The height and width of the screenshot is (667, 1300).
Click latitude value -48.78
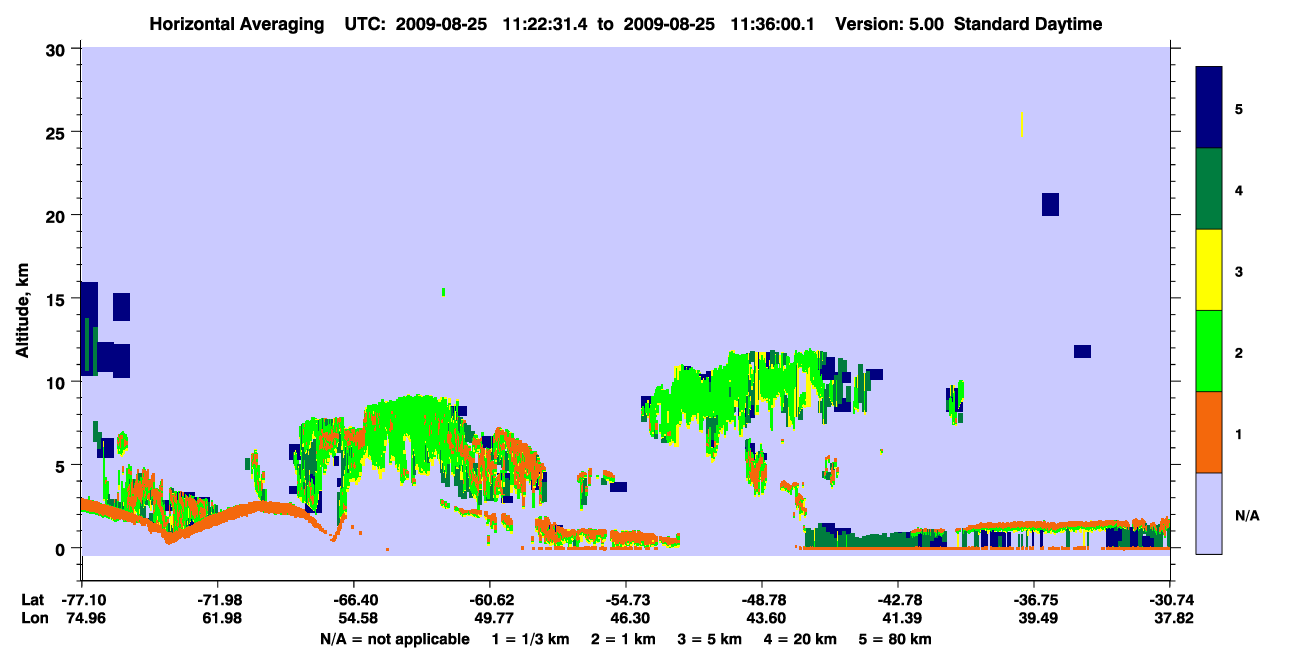(x=762, y=600)
